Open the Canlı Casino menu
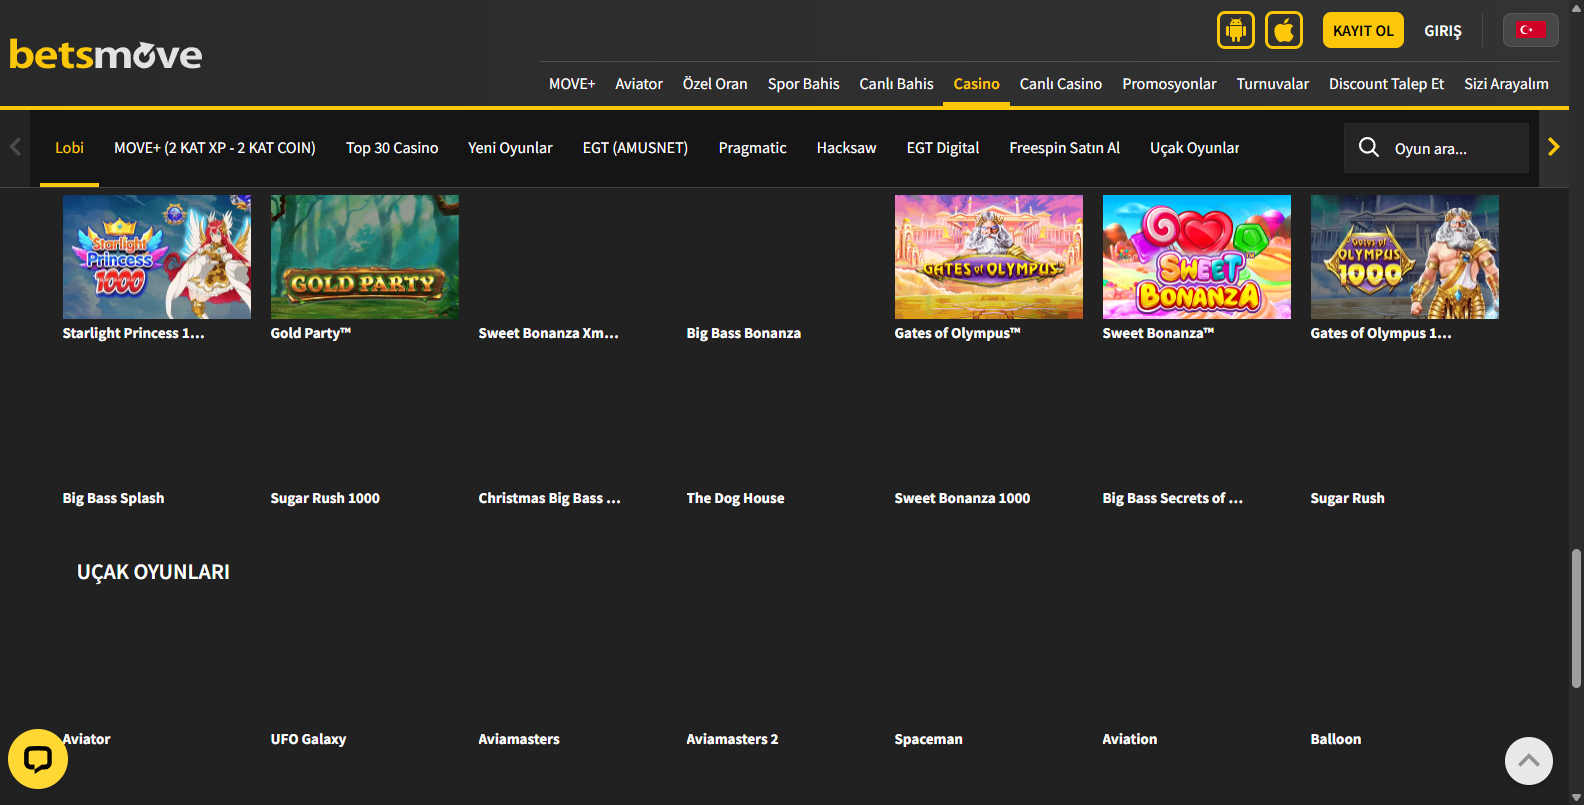 click(1060, 84)
